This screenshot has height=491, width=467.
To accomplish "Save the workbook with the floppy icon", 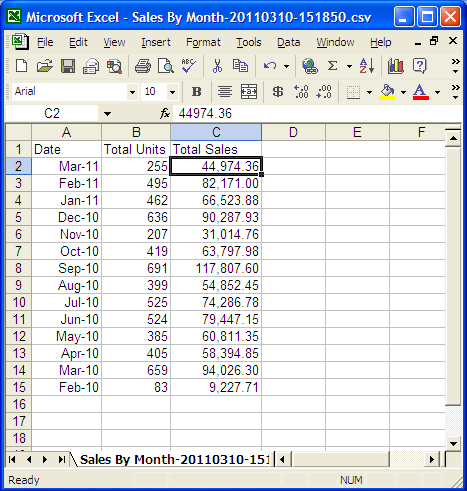I will click(68, 66).
